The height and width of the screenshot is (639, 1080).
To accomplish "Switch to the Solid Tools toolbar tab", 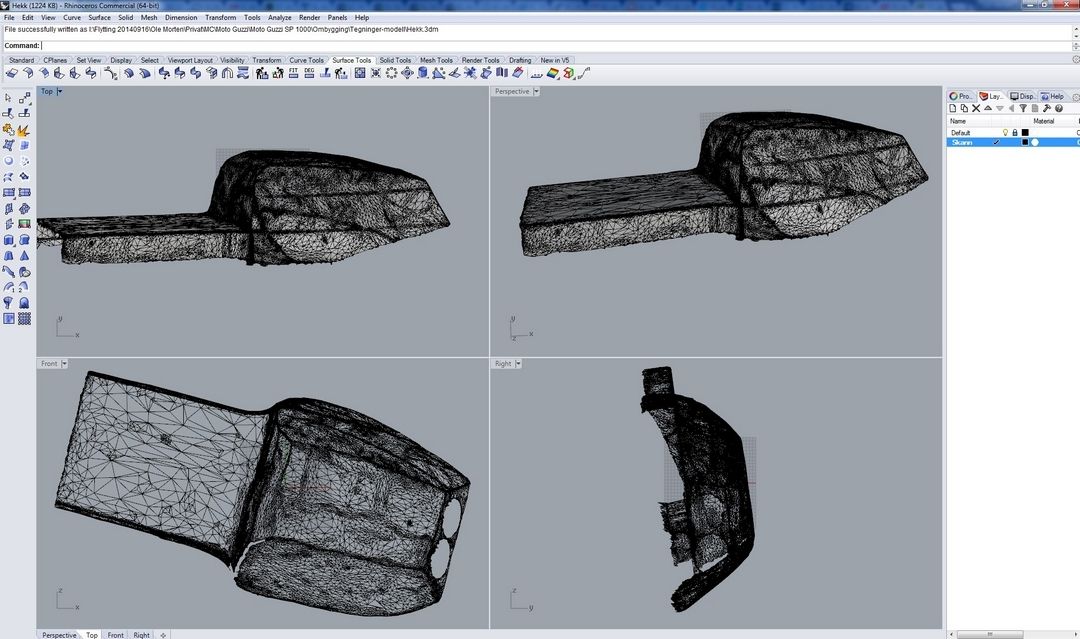I will pos(395,60).
